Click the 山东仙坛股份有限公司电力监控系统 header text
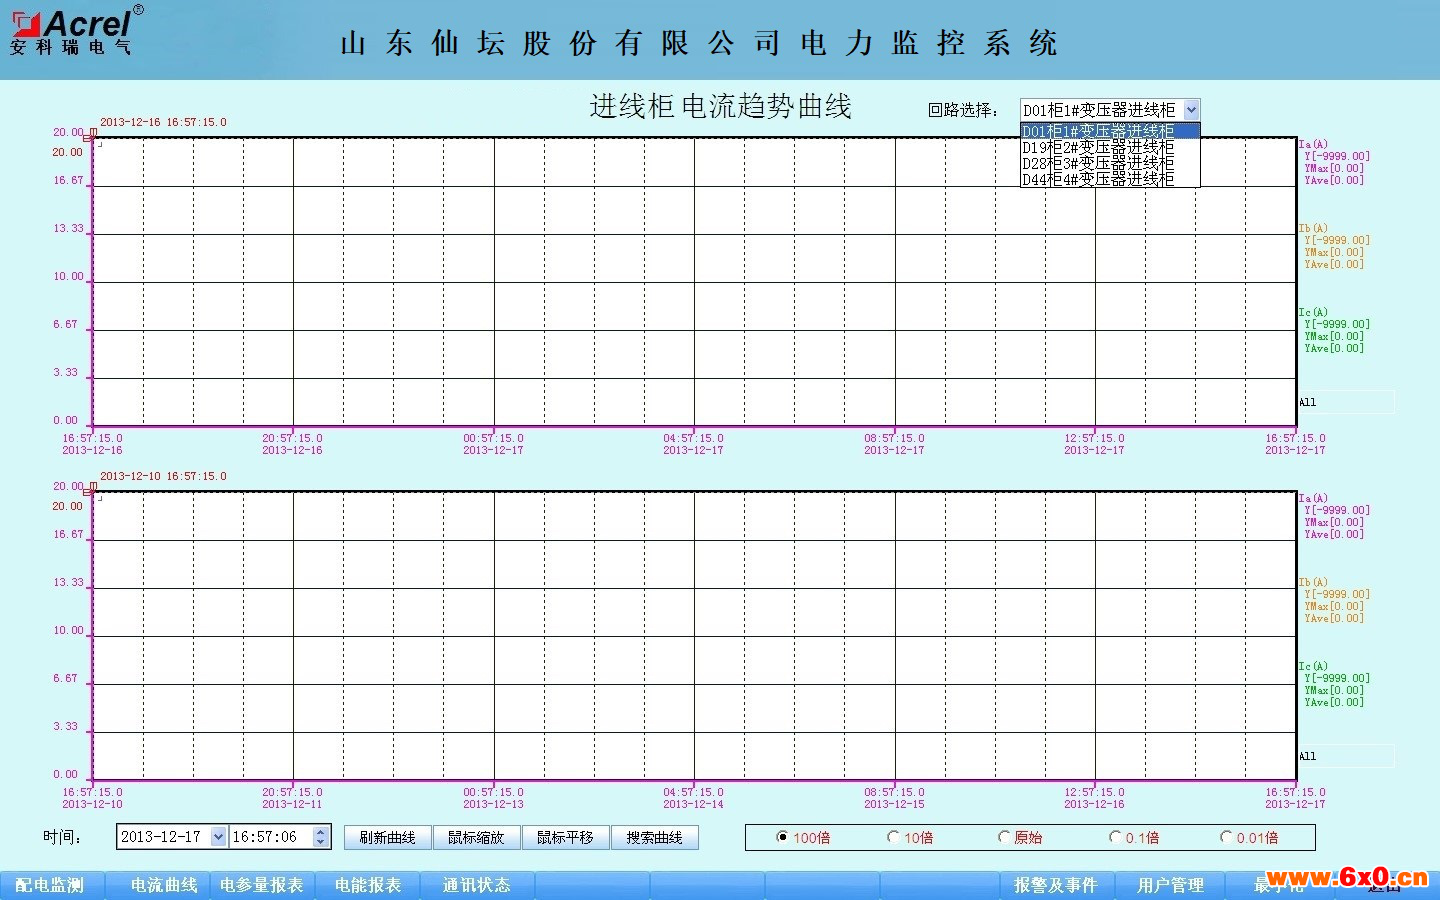This screenshot has width=1440, height=900. coord(698,43)
